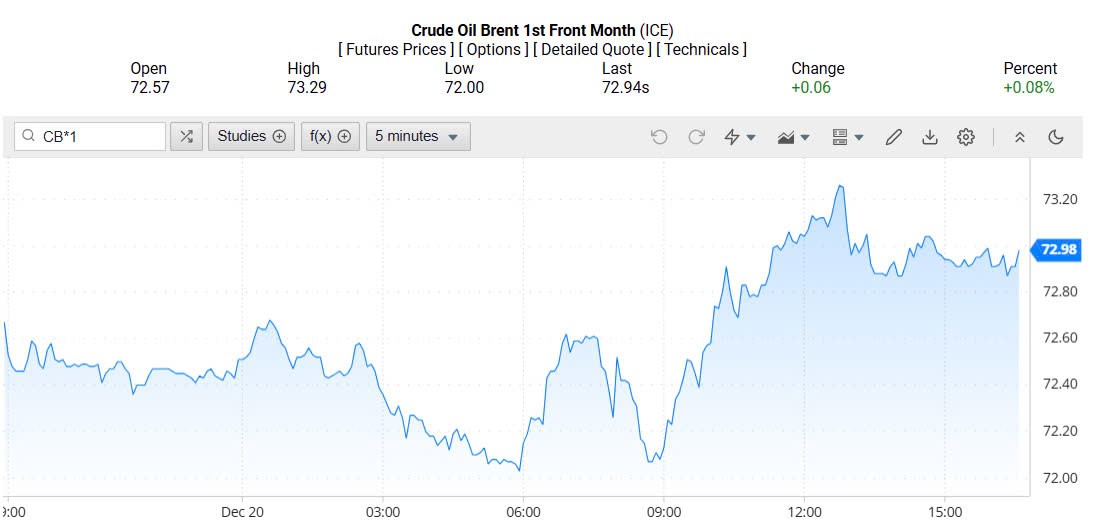The height and width of the screenshot is (522, 1096).
Task: Open the chart type dropdown
Action: (x=793, y=137)
